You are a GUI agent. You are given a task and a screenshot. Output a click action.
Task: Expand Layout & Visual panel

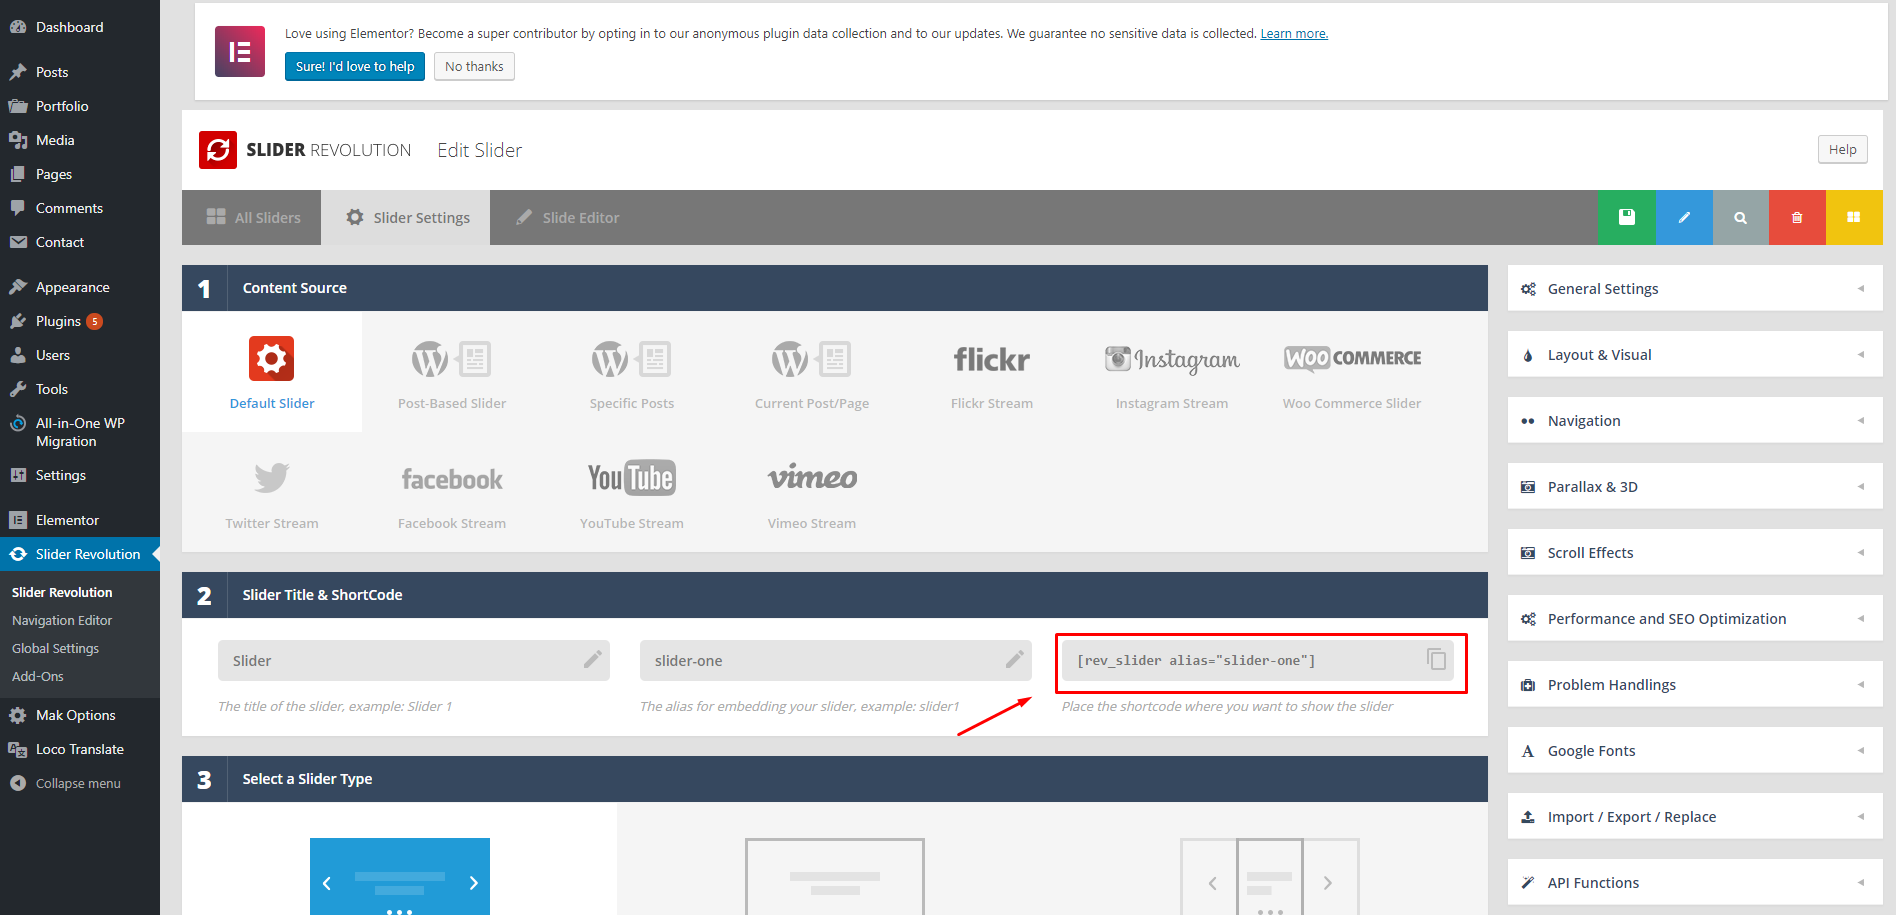(x=1695, y=354)
